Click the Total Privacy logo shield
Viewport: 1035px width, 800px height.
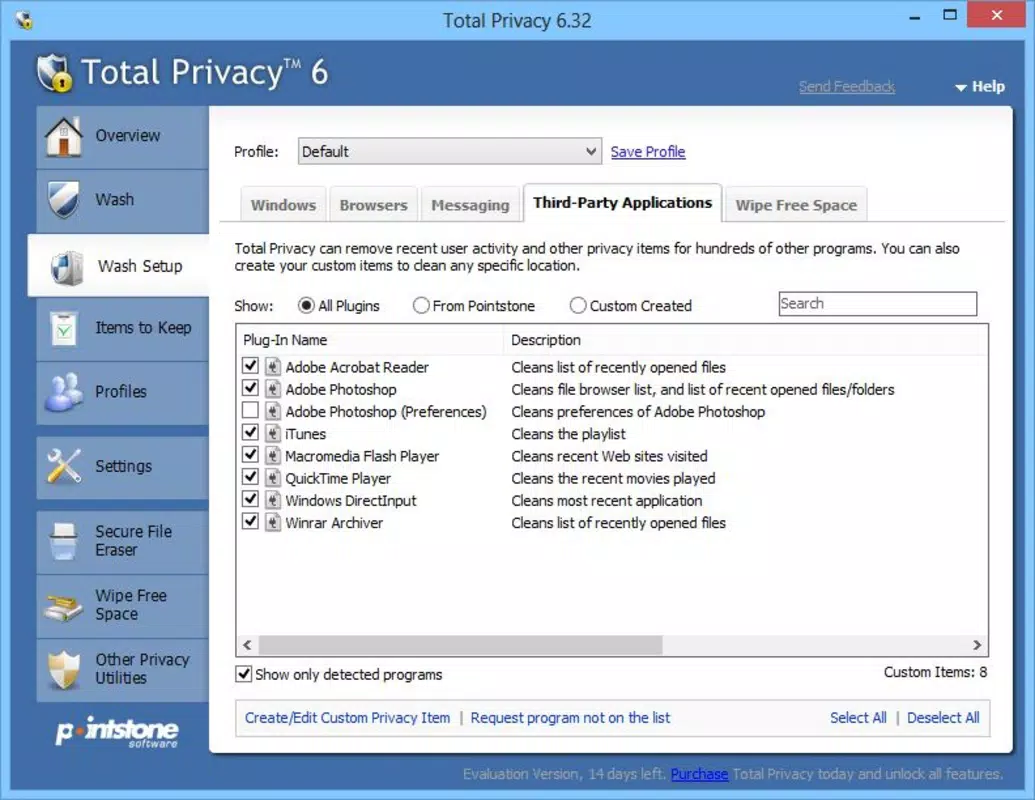pyautogui.click(x=55, y=73)
